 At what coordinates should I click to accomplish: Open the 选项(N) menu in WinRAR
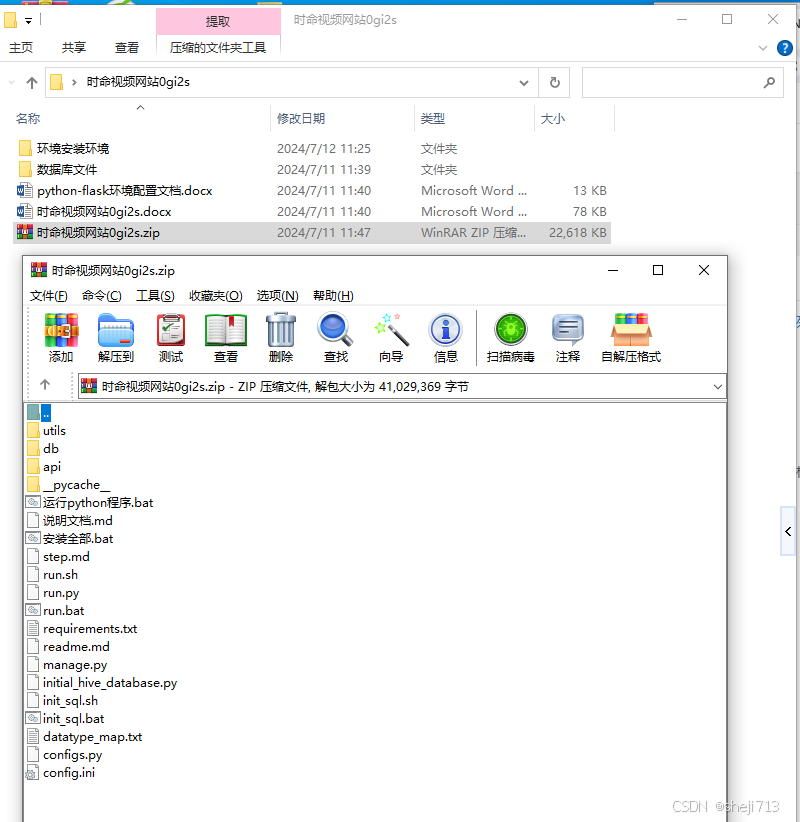click(277, 295)
